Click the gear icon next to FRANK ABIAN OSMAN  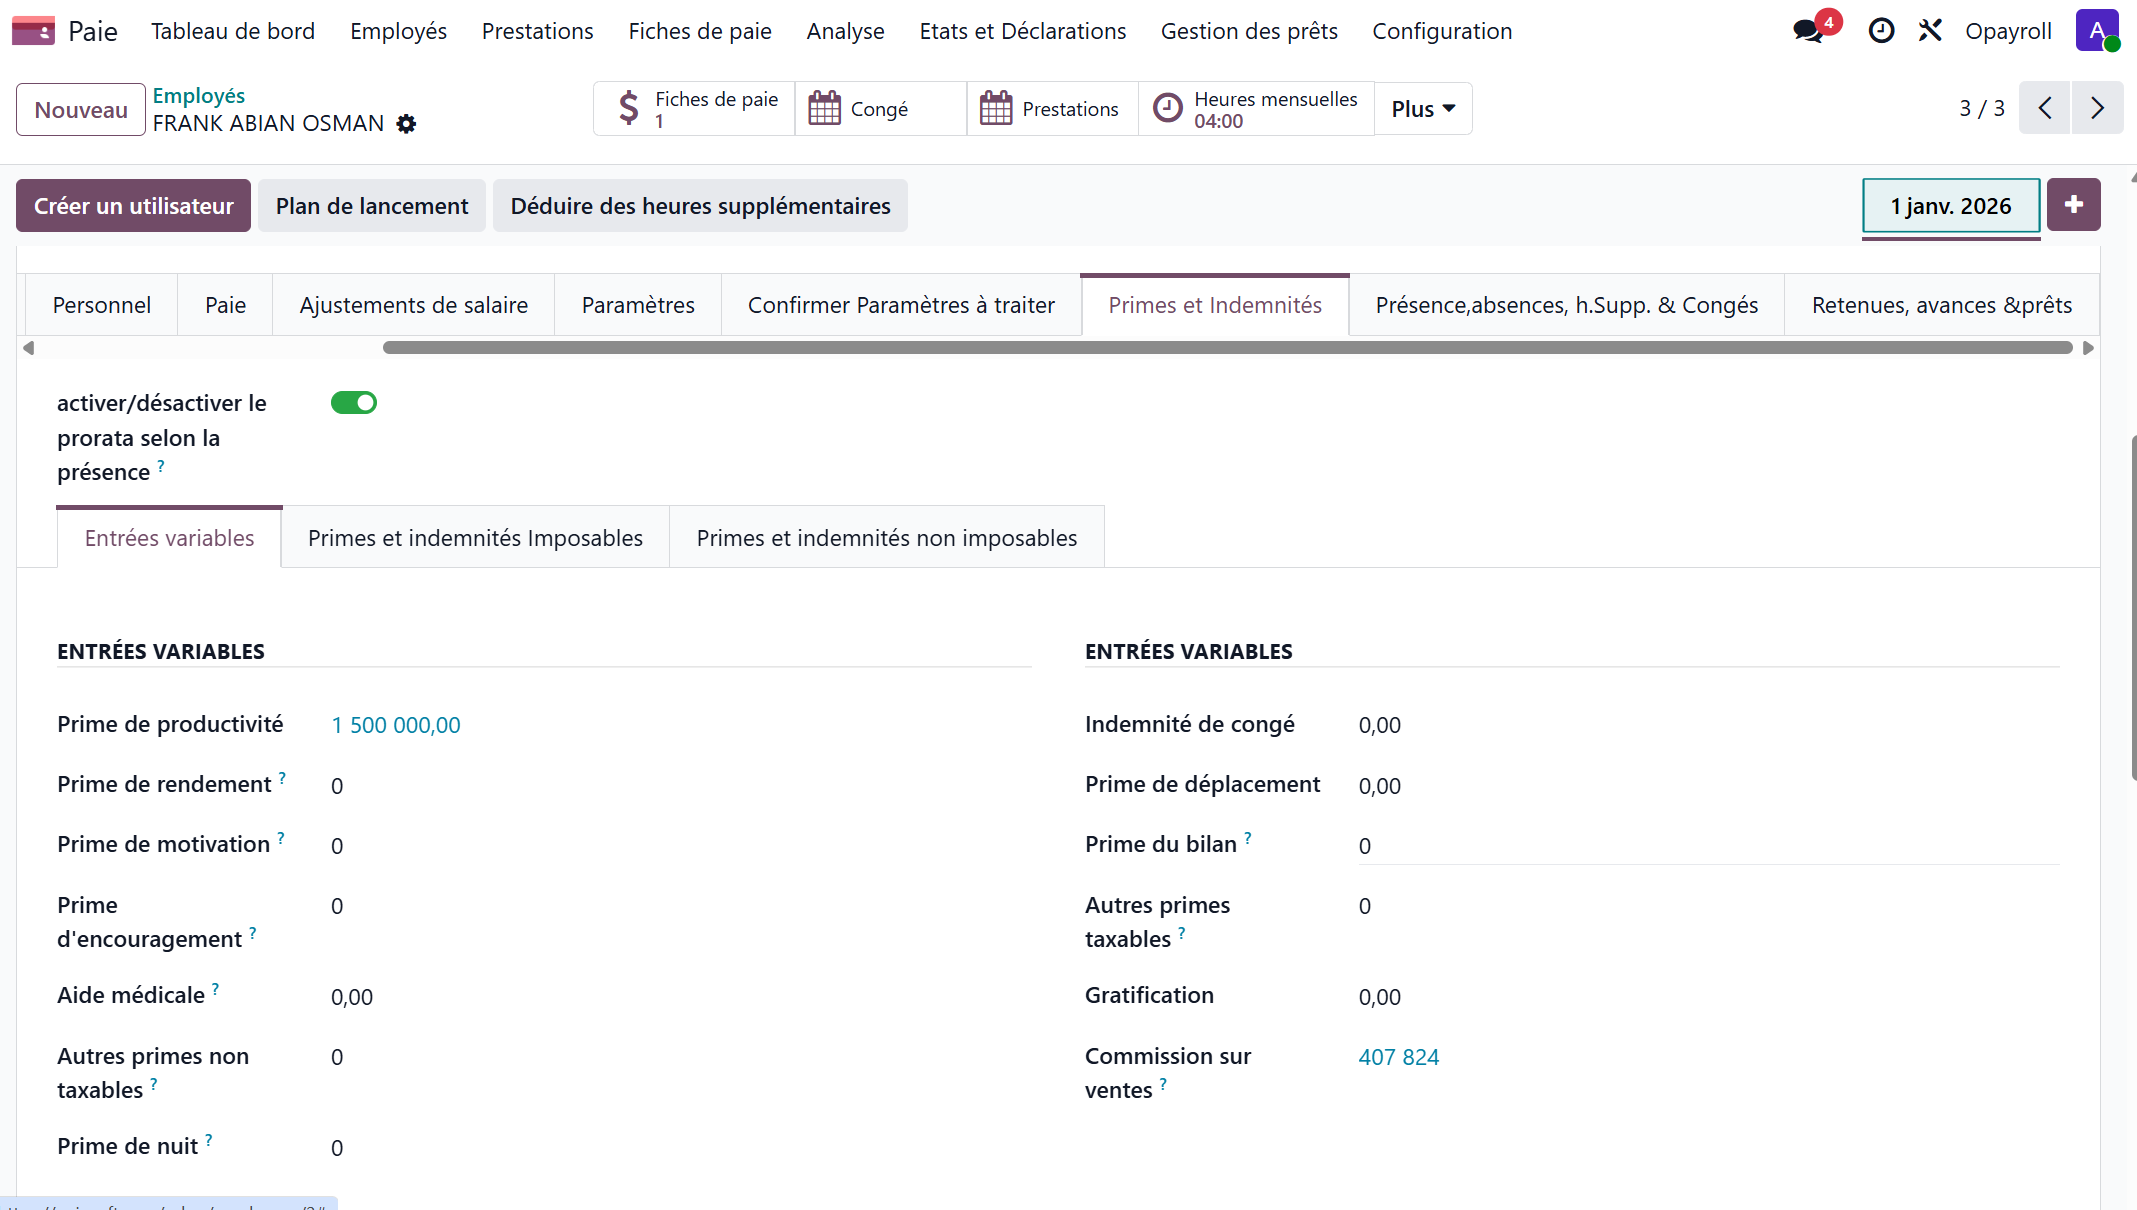coord(406,124)
